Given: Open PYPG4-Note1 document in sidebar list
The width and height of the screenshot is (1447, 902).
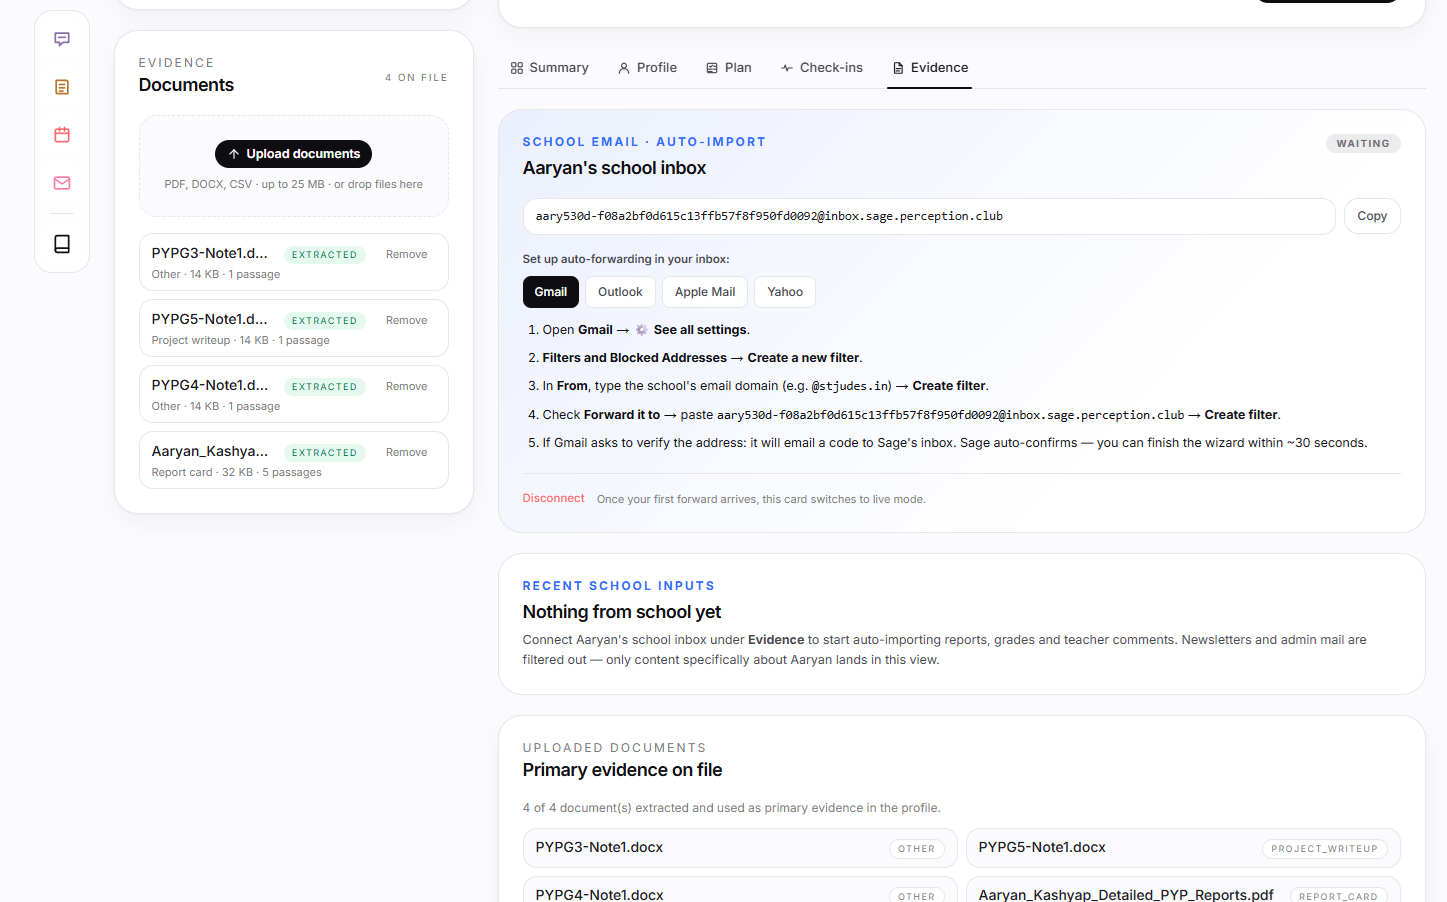Looking at the screenshot, I should (x=293, y=394).
